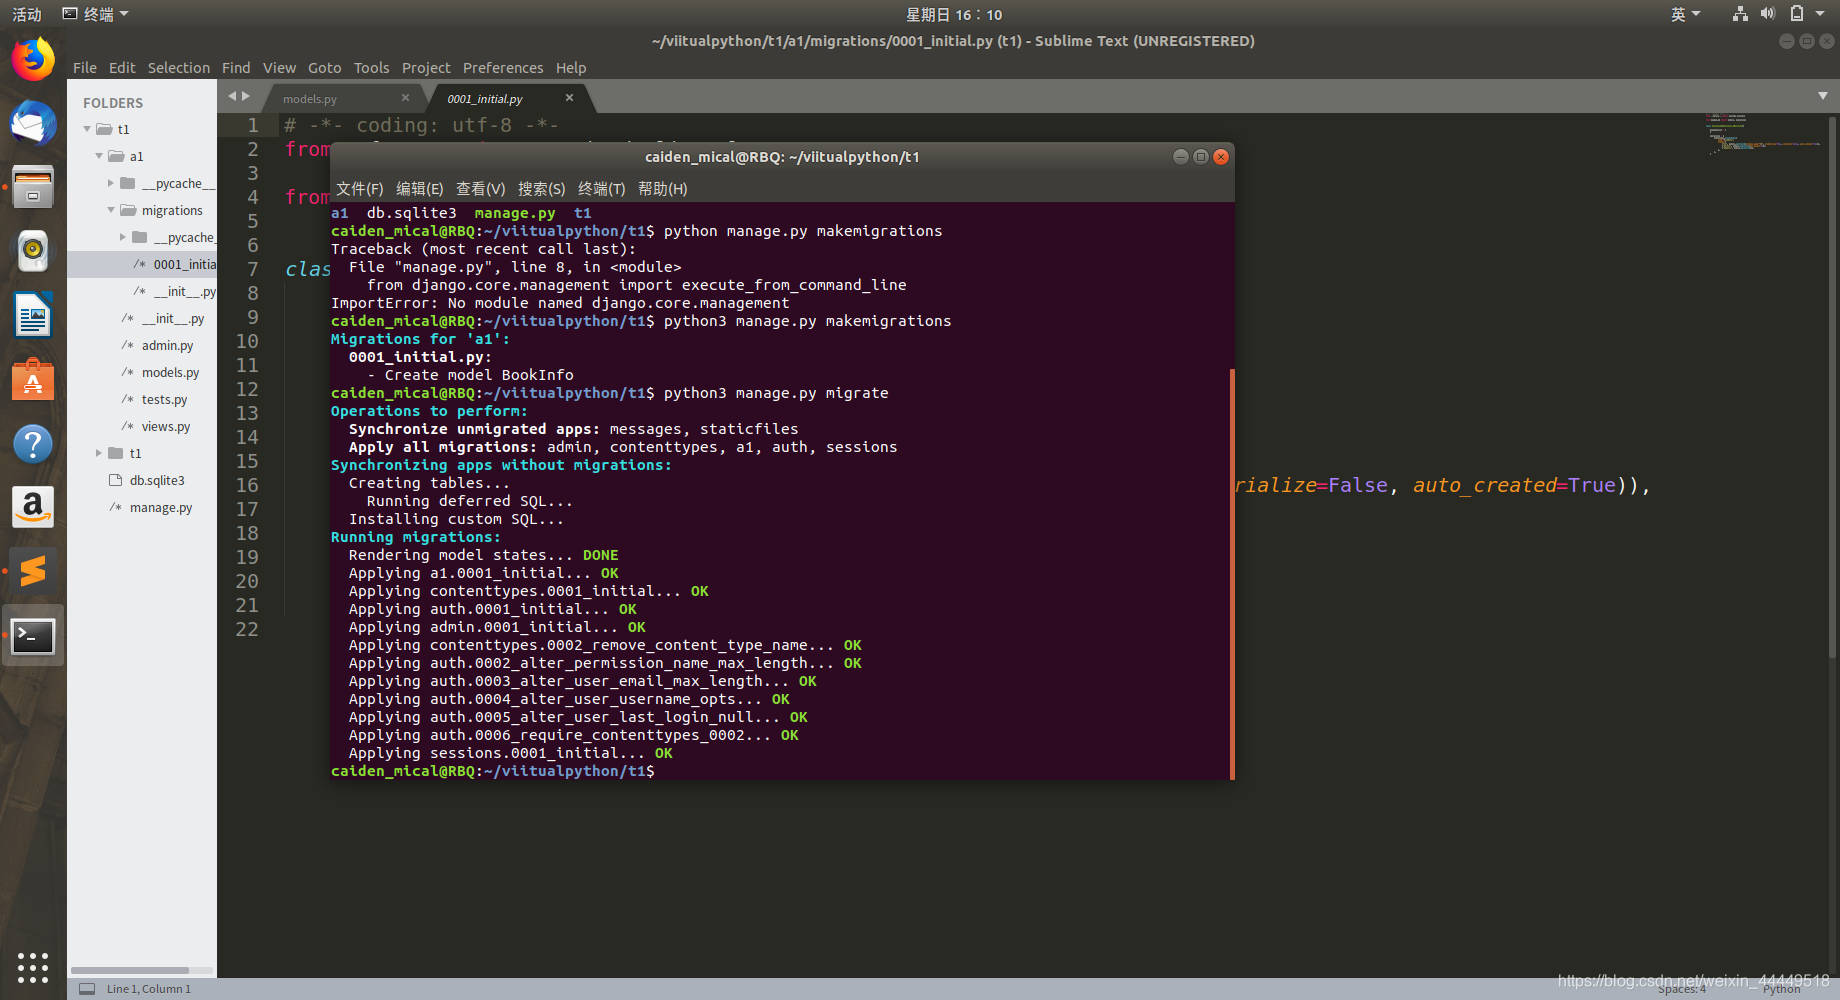
Task: Click 活动 Activities button
Action: 27,14
